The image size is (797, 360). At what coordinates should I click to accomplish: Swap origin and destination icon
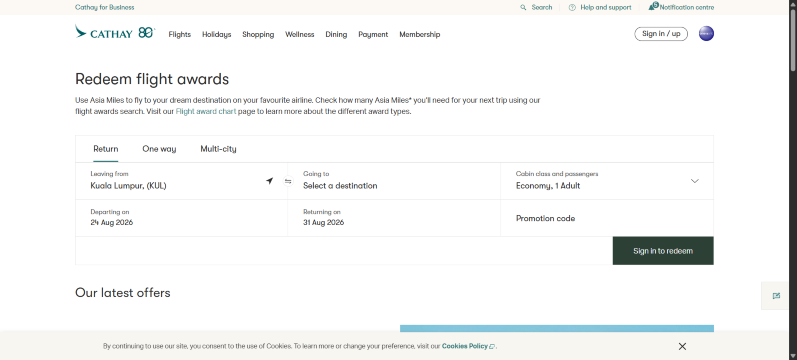[x=288, y=181]
